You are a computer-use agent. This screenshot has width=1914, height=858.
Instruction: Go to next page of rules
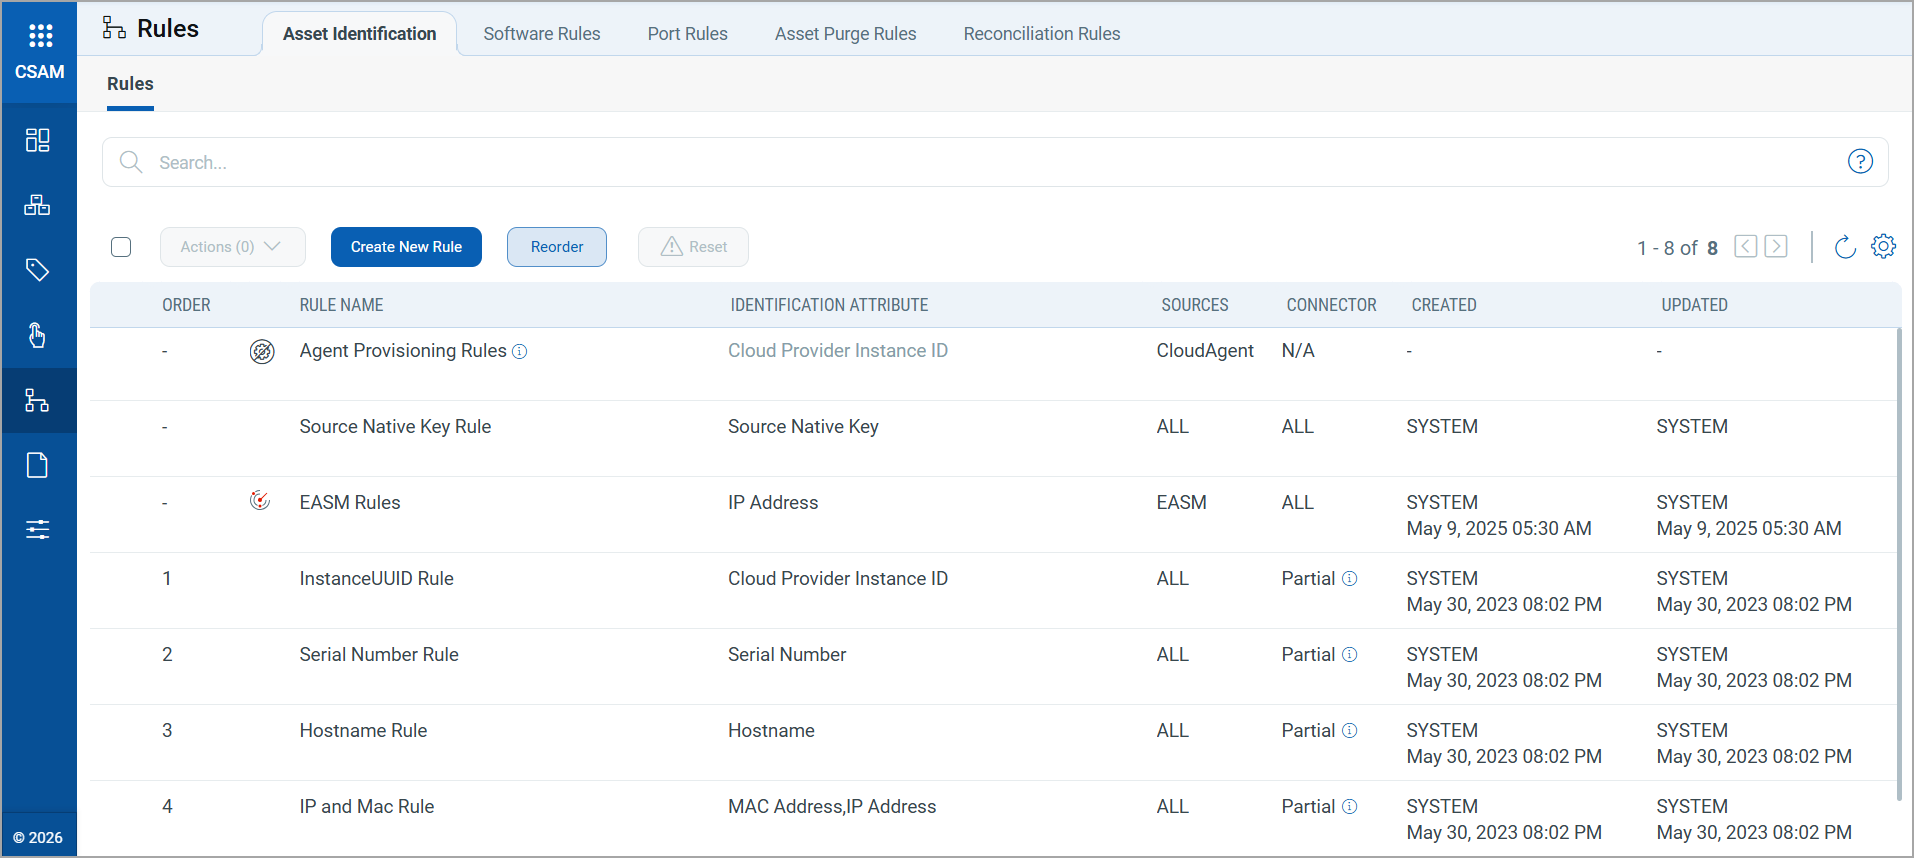(x=1776, y=246)
